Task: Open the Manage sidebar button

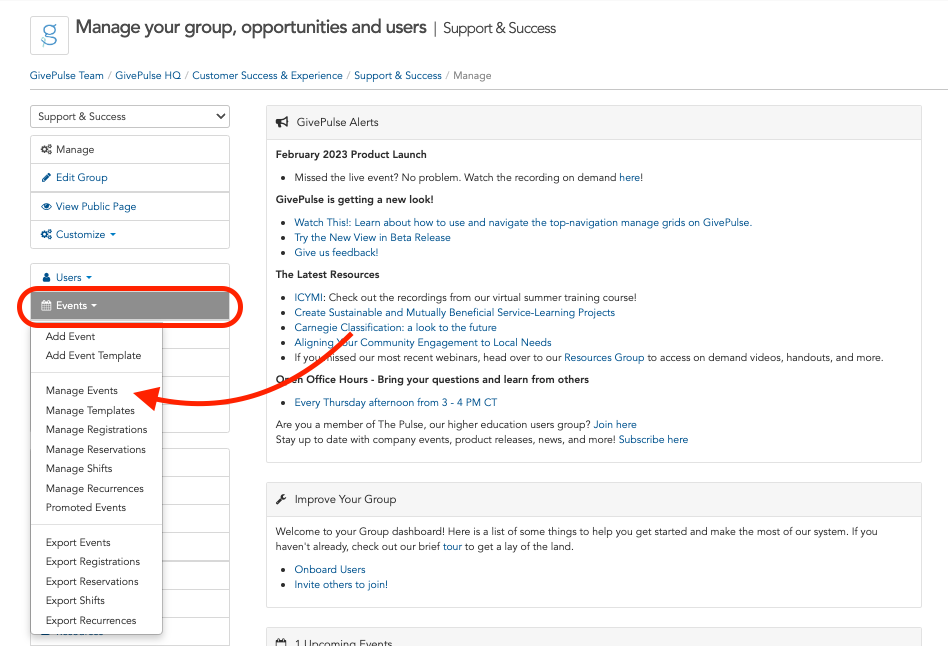Action: click(x=130, y=149)
